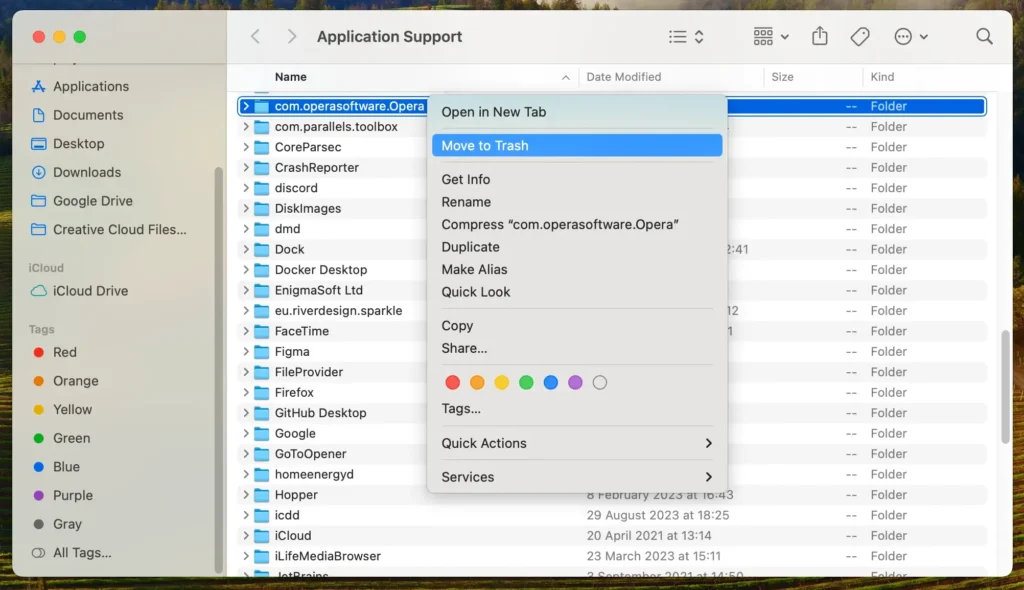Screen dimensions: 1024x590
Task: Expand the com.operasoftware.Opera folder
Action: tap(246, 106)
